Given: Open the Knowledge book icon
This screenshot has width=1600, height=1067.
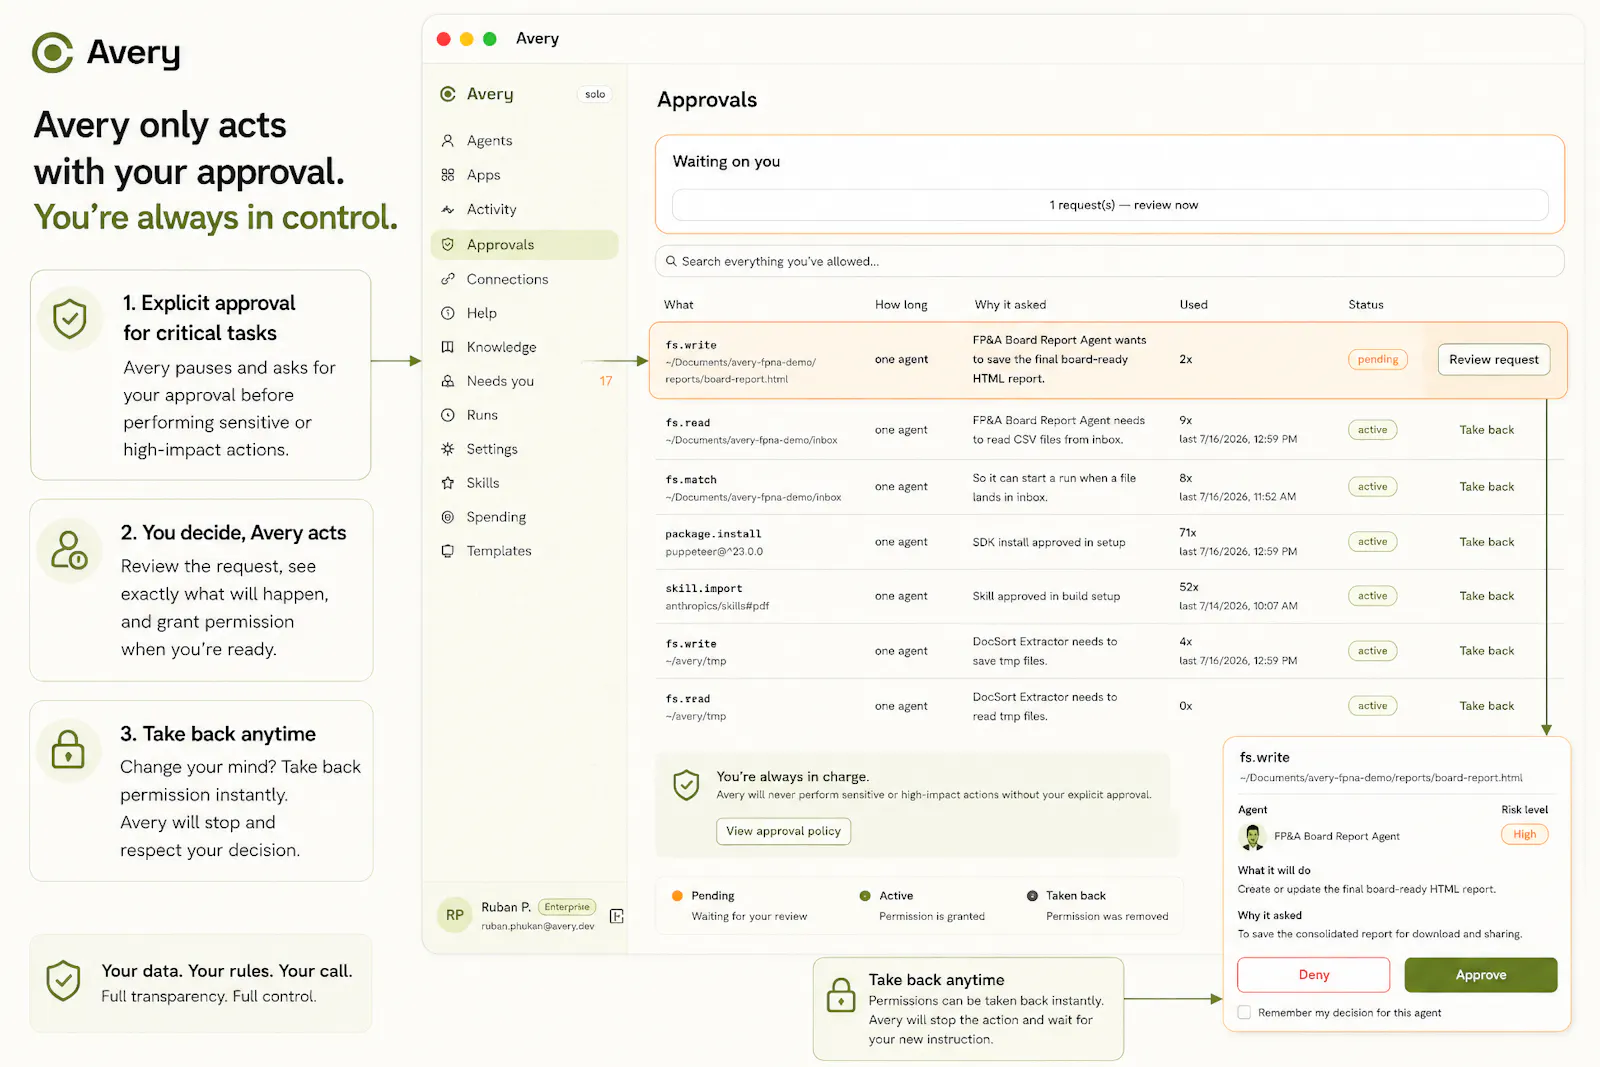Looking at the screenshot, I should tap(448, 347).
